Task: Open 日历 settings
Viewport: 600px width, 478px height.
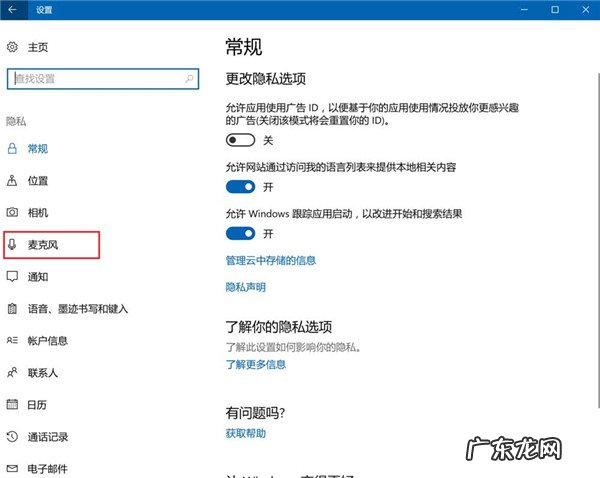Action: [37, 405]
